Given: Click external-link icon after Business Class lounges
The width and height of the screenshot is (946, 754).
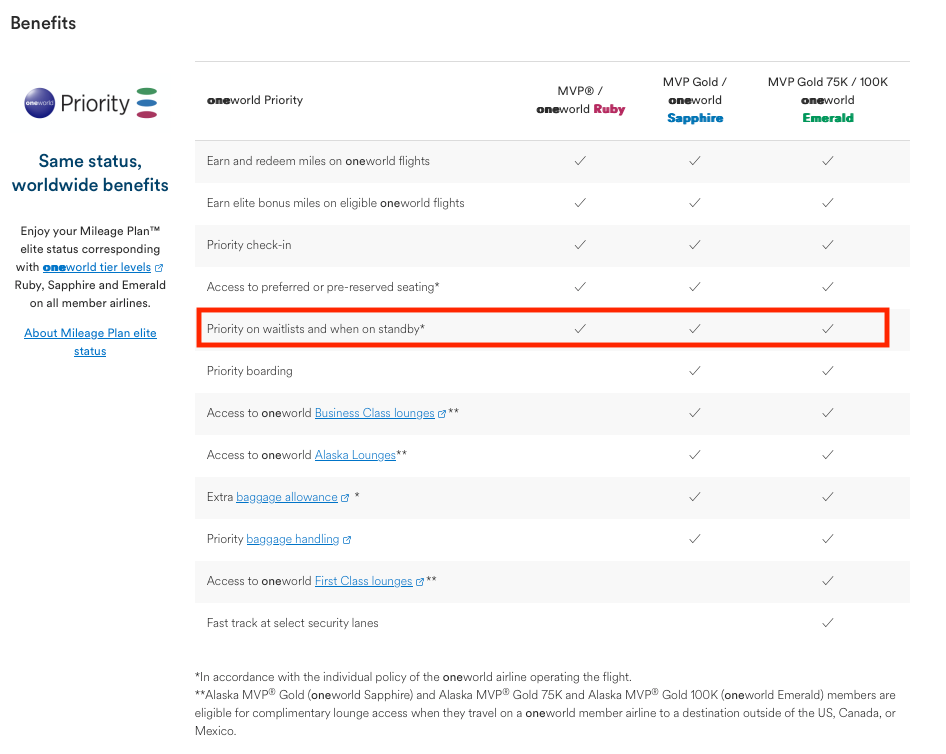Looking at the screenshot, I should tap(442, 413).
